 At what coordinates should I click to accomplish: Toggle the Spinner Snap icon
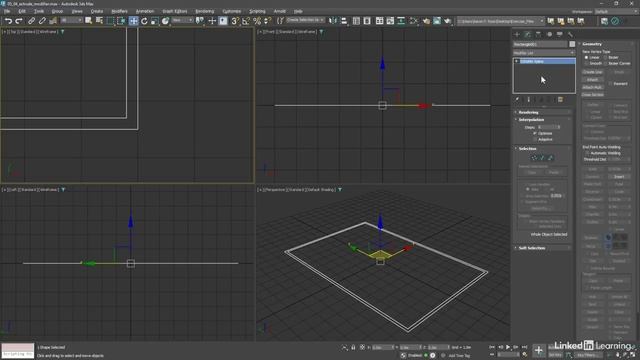268,21
